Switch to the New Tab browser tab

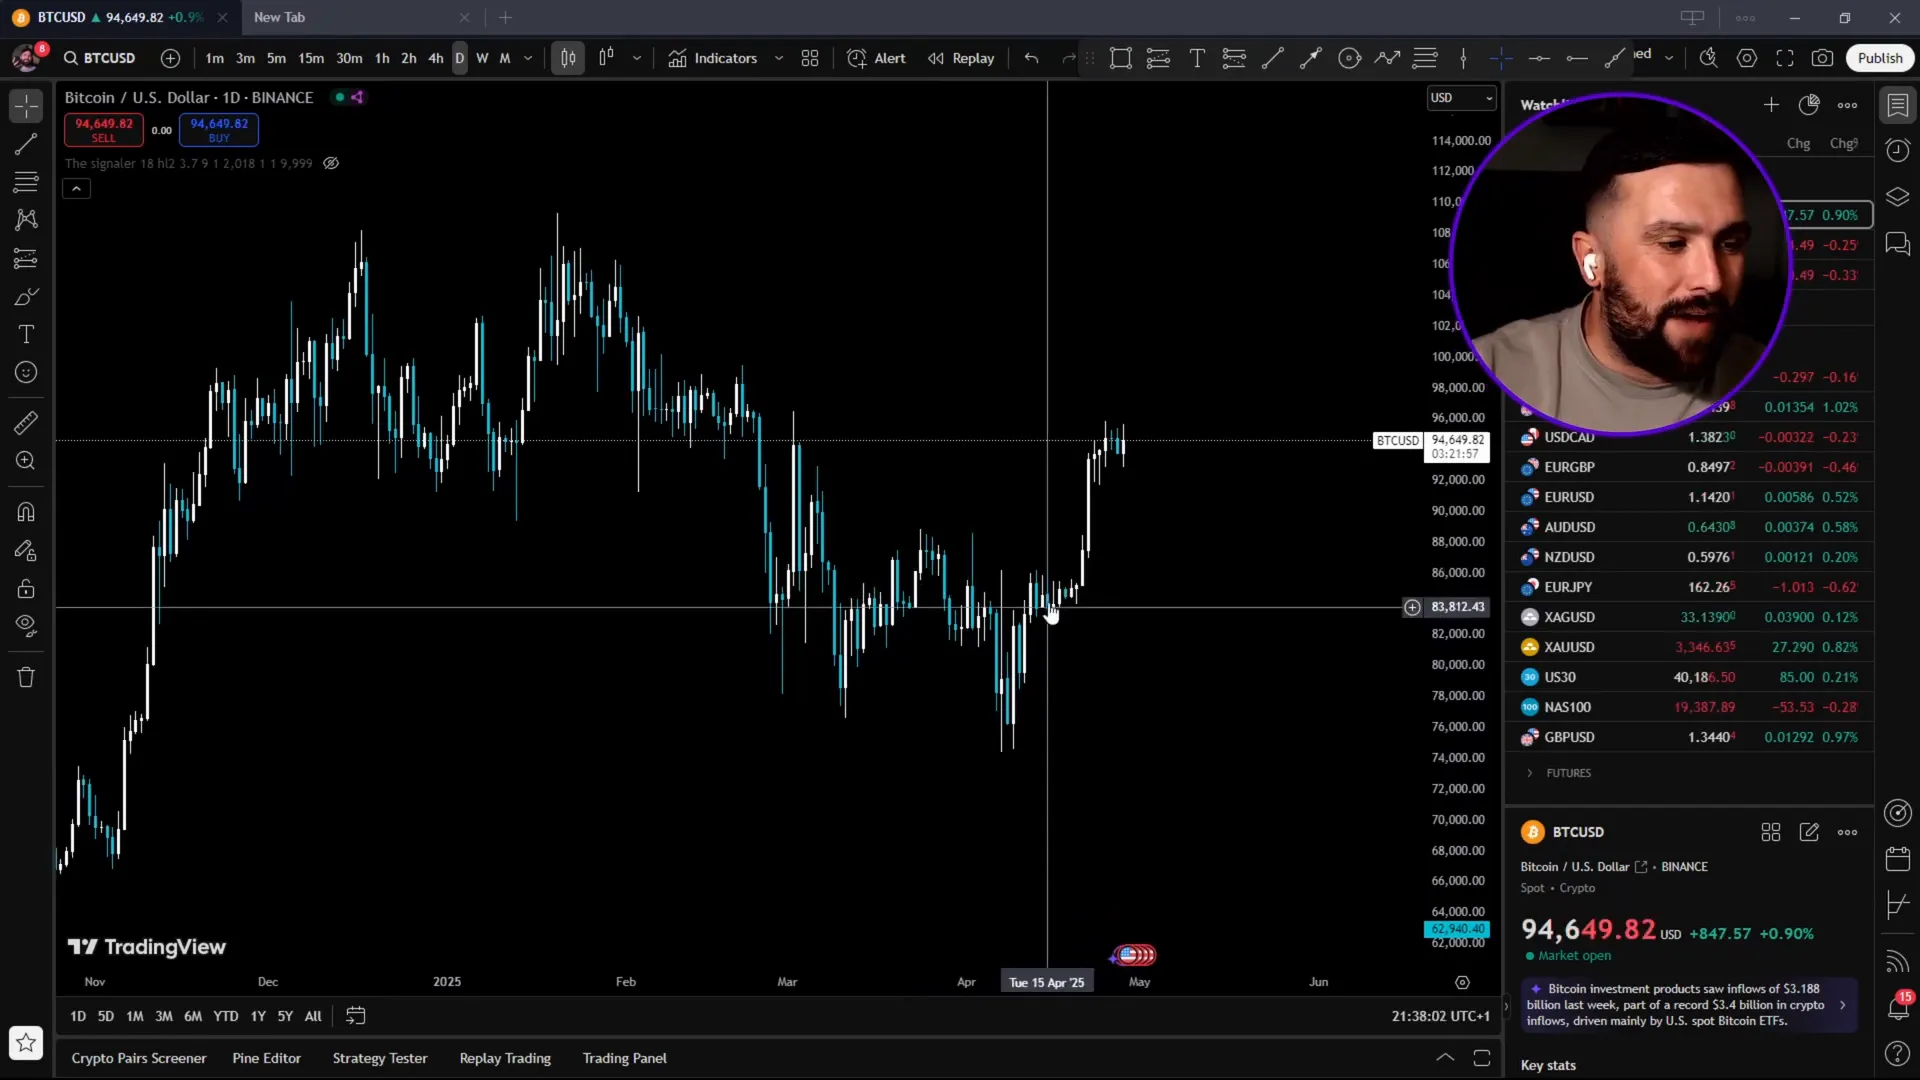click(x=360, y=17)
